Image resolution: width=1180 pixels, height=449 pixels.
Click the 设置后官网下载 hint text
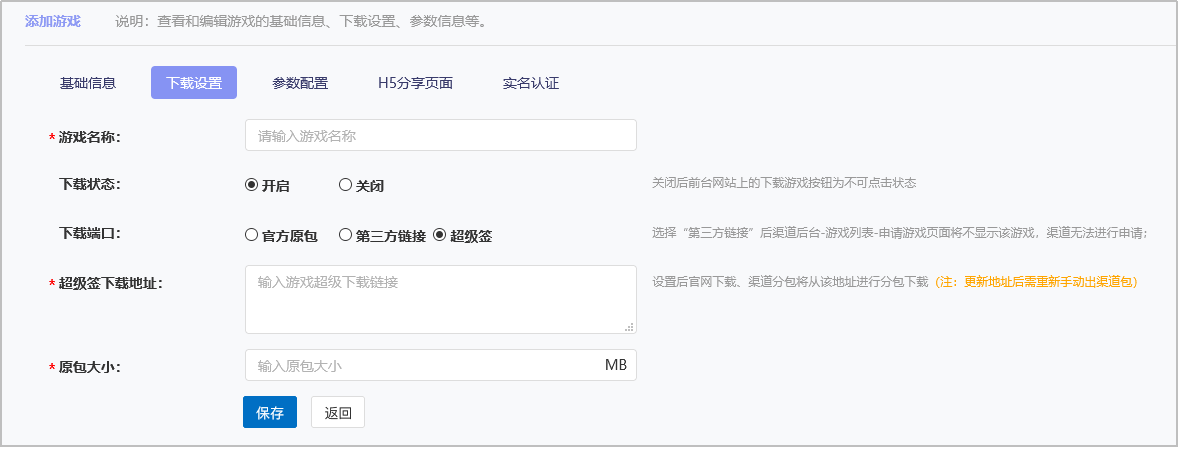pos(790,282)
